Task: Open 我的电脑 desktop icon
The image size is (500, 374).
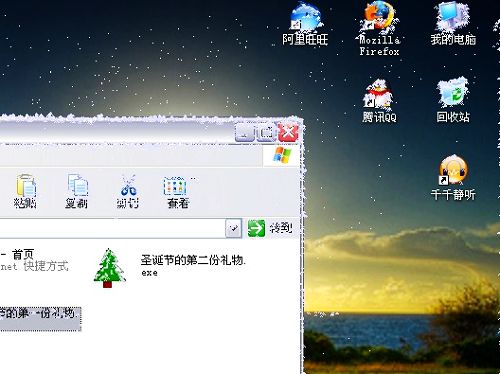Action: coord(453,24)
